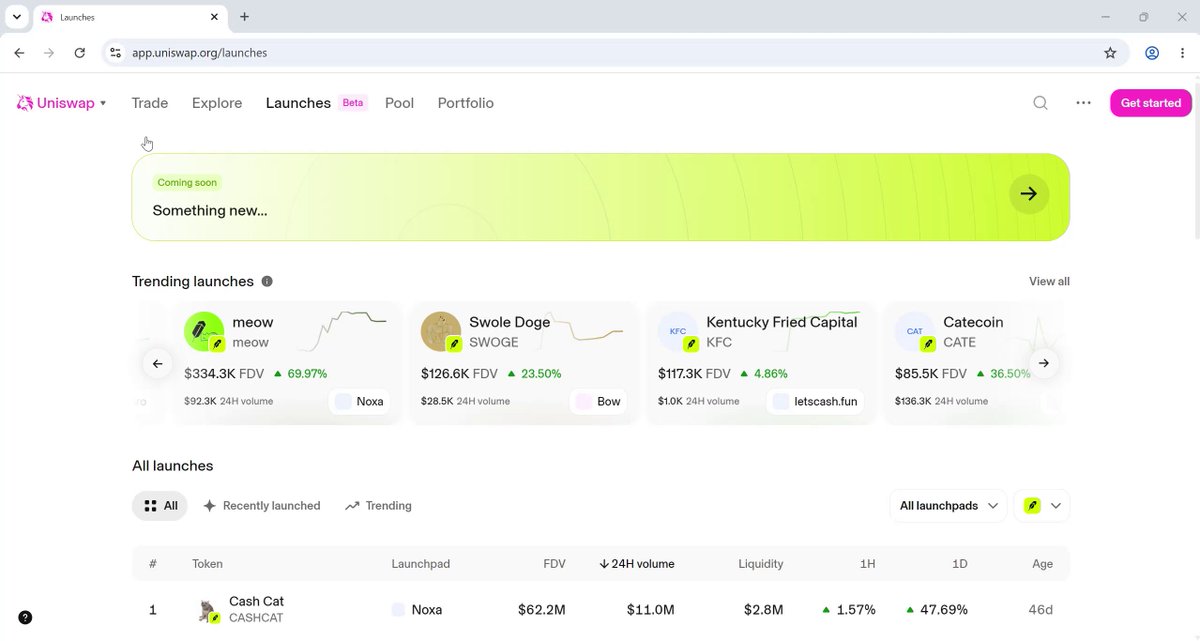Click the address bar URL
This screenshot has height=641, width=1200.
(x=200, y=53)
